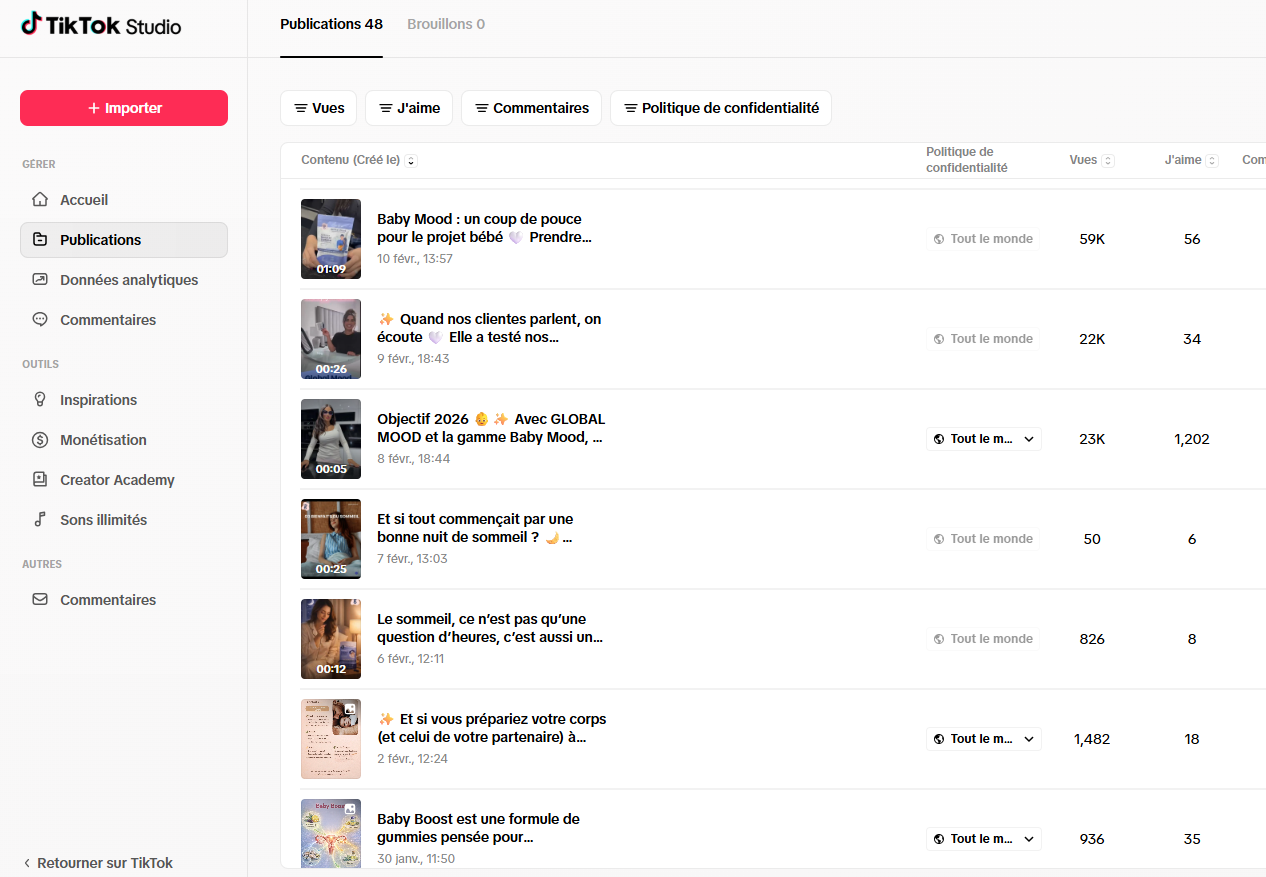The height and width of the screenshot is (877, 1266).
Task: Click title Baby Mood : un coup de pouce
Action: coord(485,228)
